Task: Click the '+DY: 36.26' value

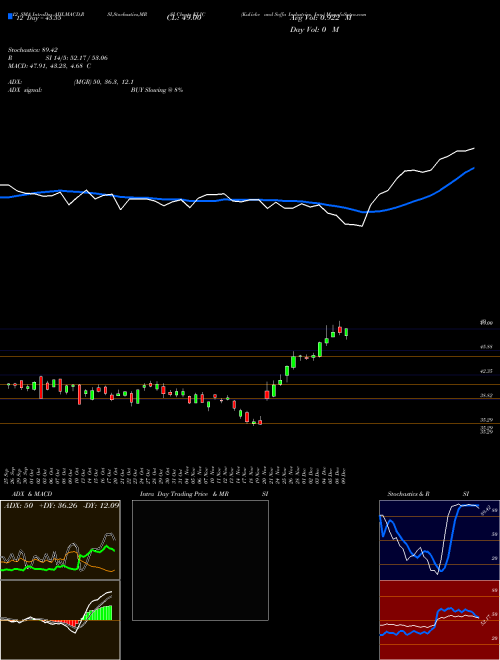Action: coord(58,505)
